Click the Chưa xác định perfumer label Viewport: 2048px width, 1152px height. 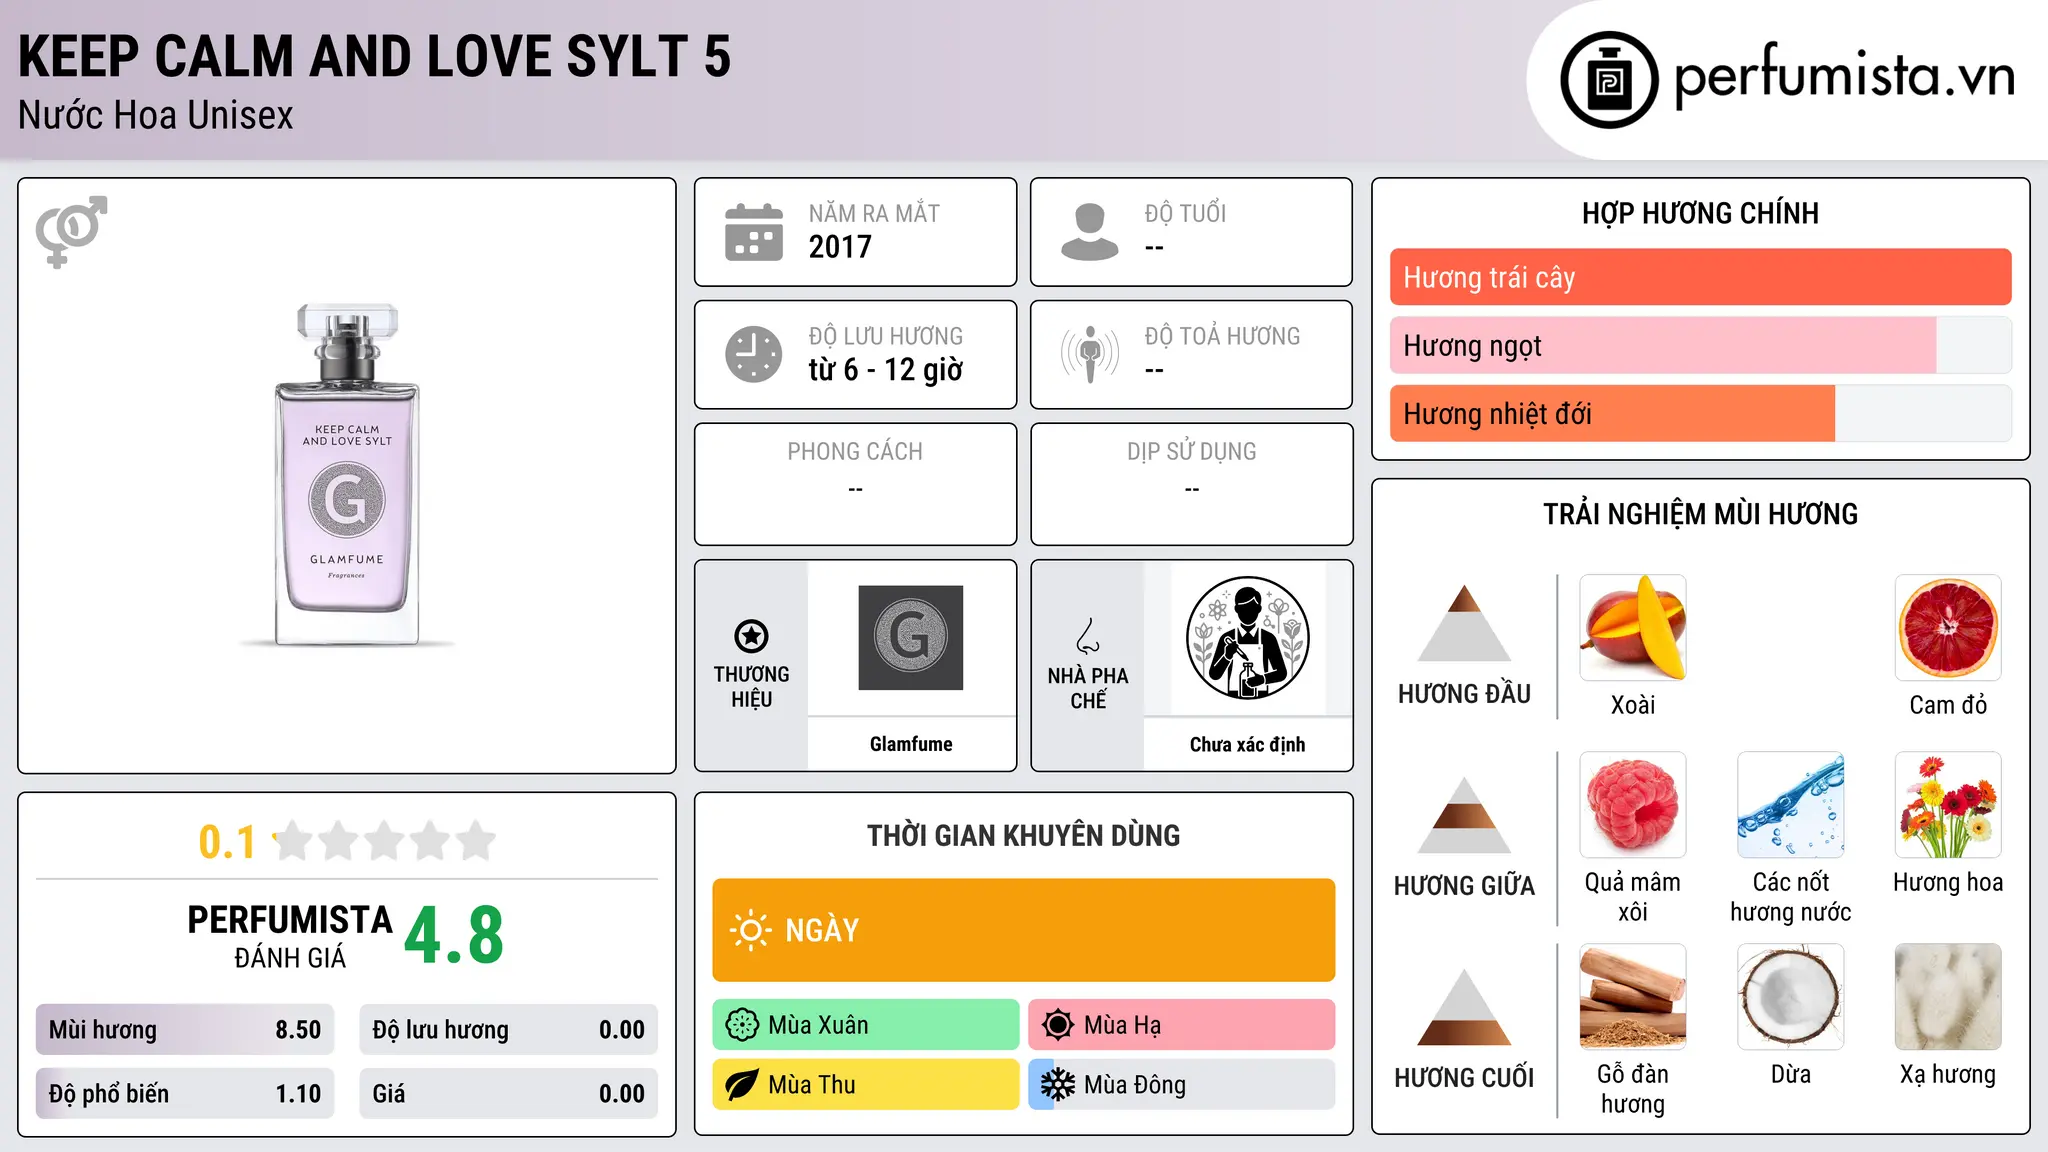(1247, 744)
